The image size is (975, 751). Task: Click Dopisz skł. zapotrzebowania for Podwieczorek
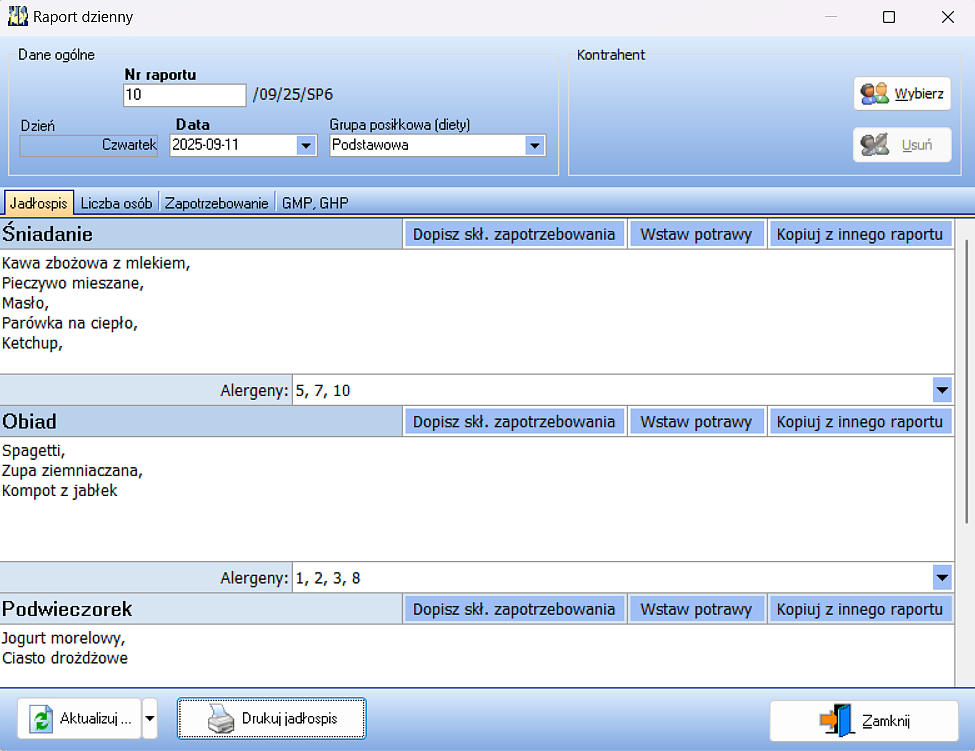click(514, 609)
